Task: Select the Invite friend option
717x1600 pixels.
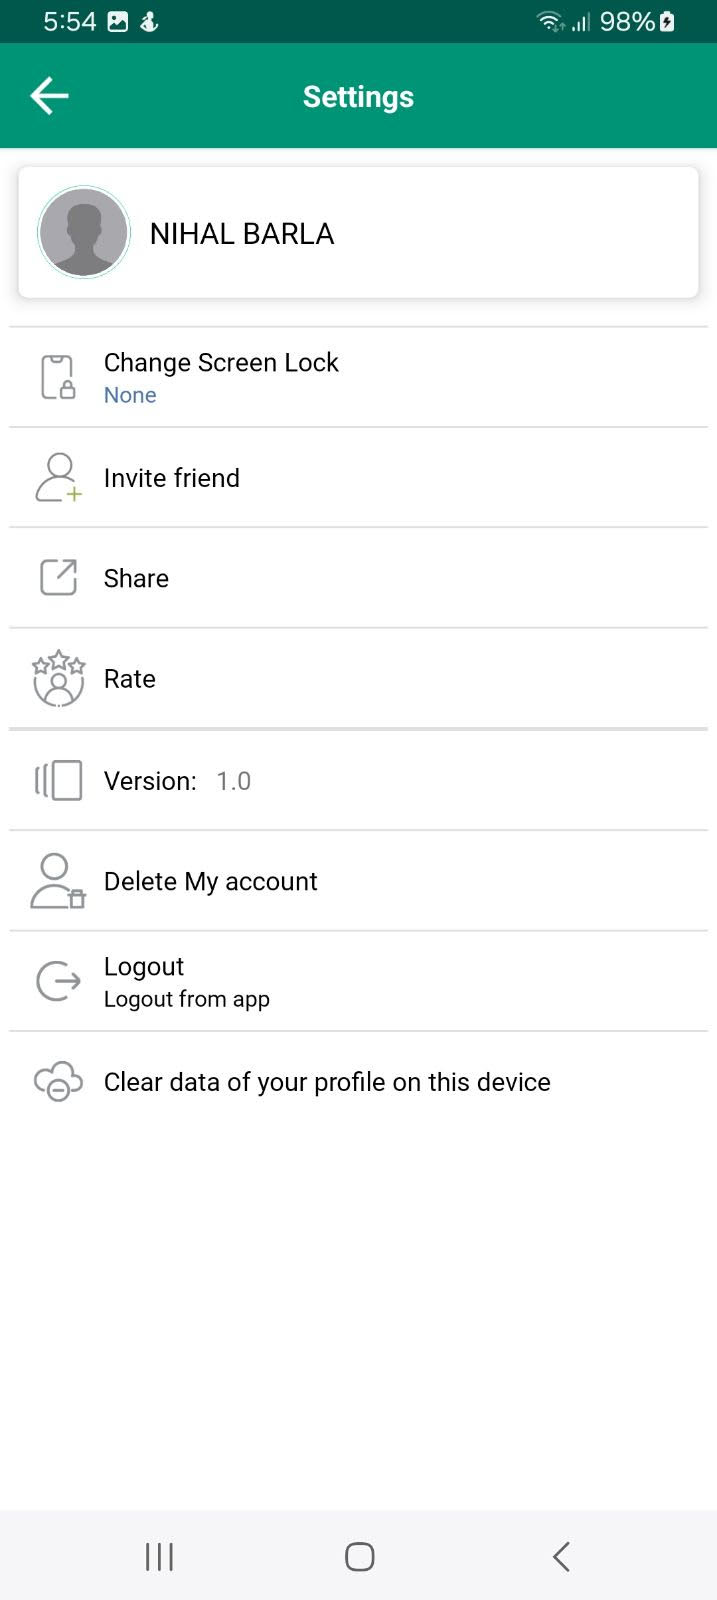Action: (172, 478)
